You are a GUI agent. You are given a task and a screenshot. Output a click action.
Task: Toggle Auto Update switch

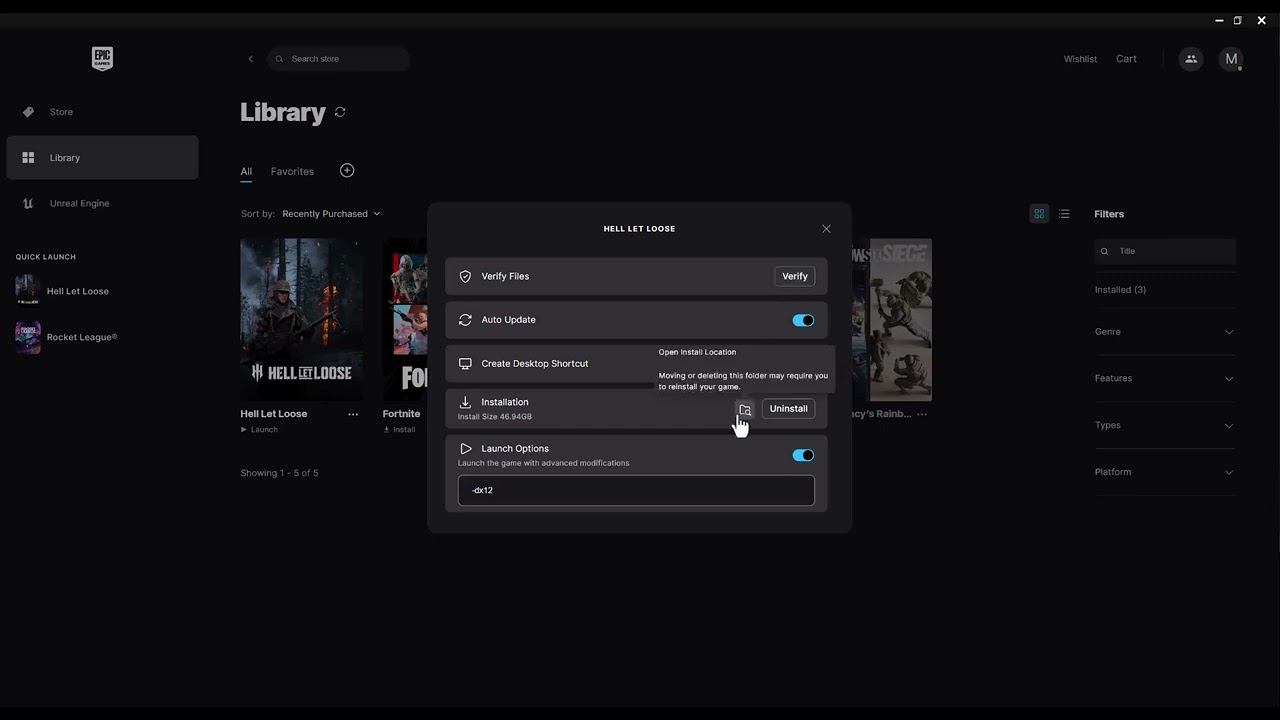click(803, 320)
